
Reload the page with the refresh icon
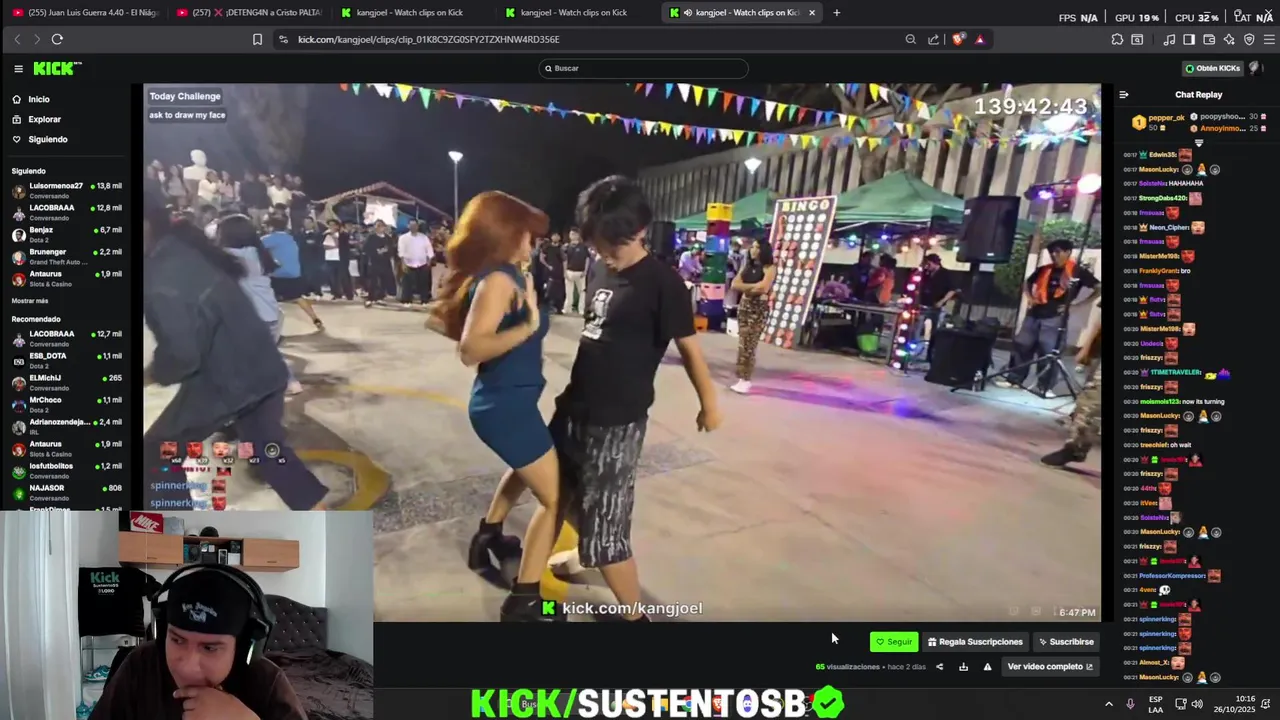(x=57, y=39)
